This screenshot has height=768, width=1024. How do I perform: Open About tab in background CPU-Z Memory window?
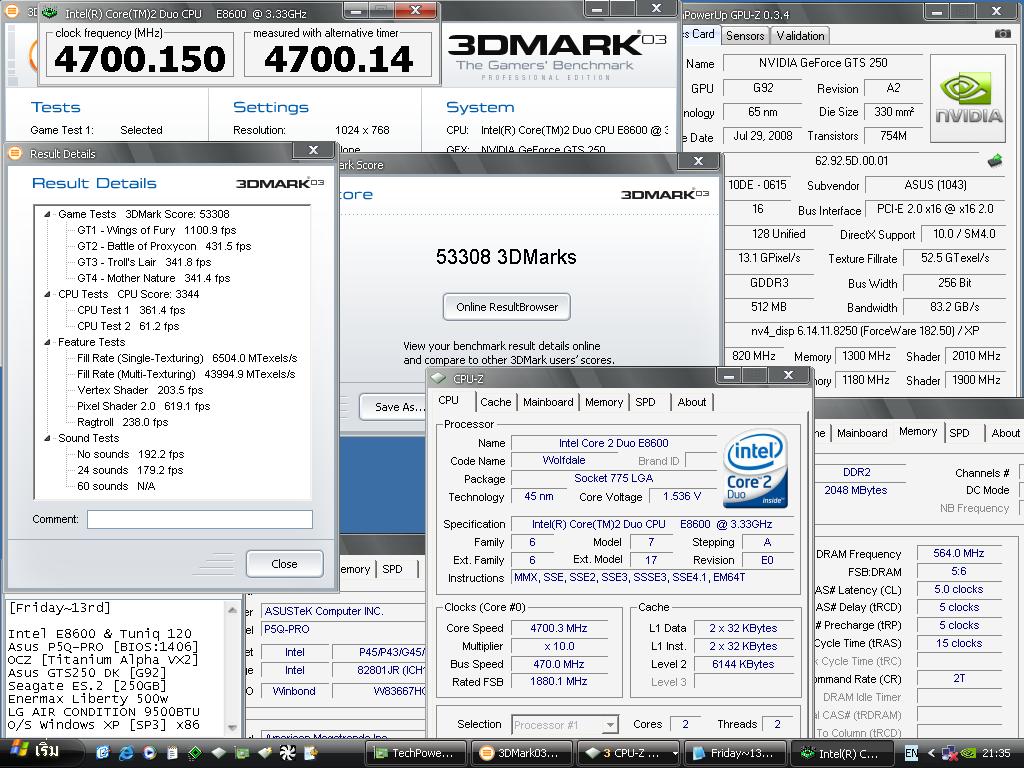click(x=1005, y=433)
